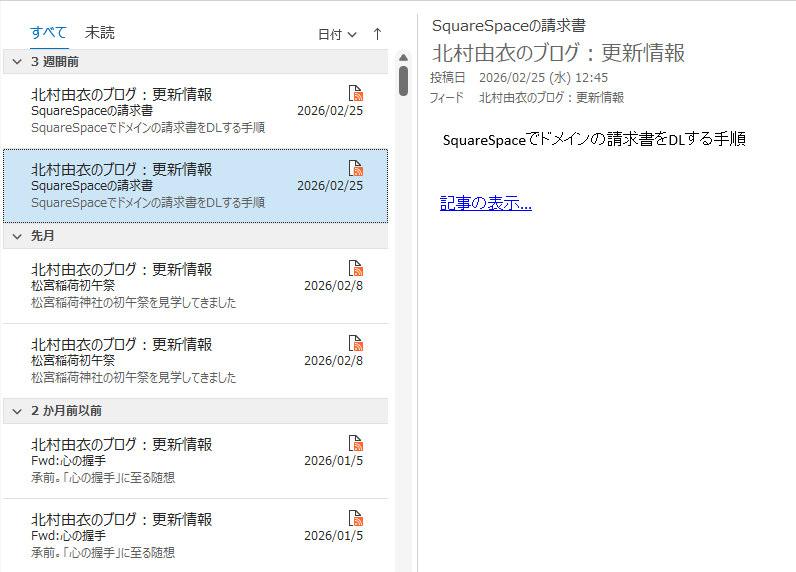Select the first Fwd:心の握手 subject line
The image size is (796, 572).
pos(69,461)
